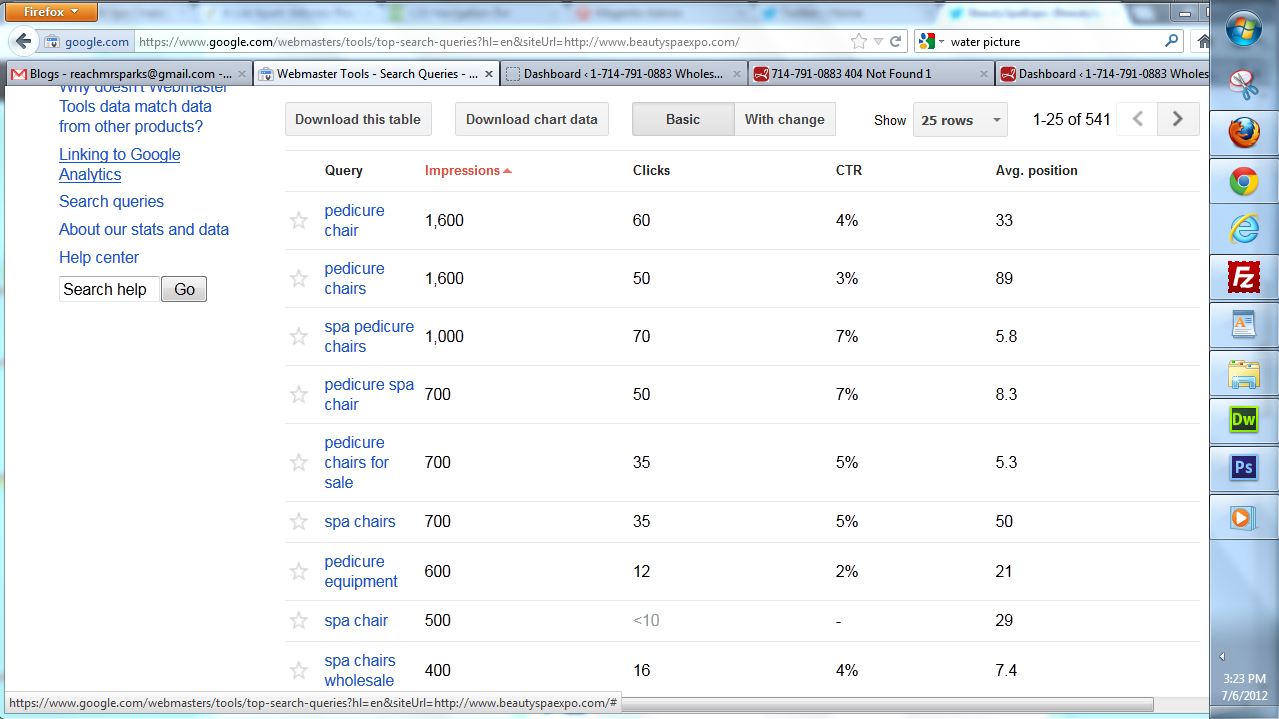1279x719 pixels.
Task: Open FileZilla from the taskbar
Action: 1243,277
